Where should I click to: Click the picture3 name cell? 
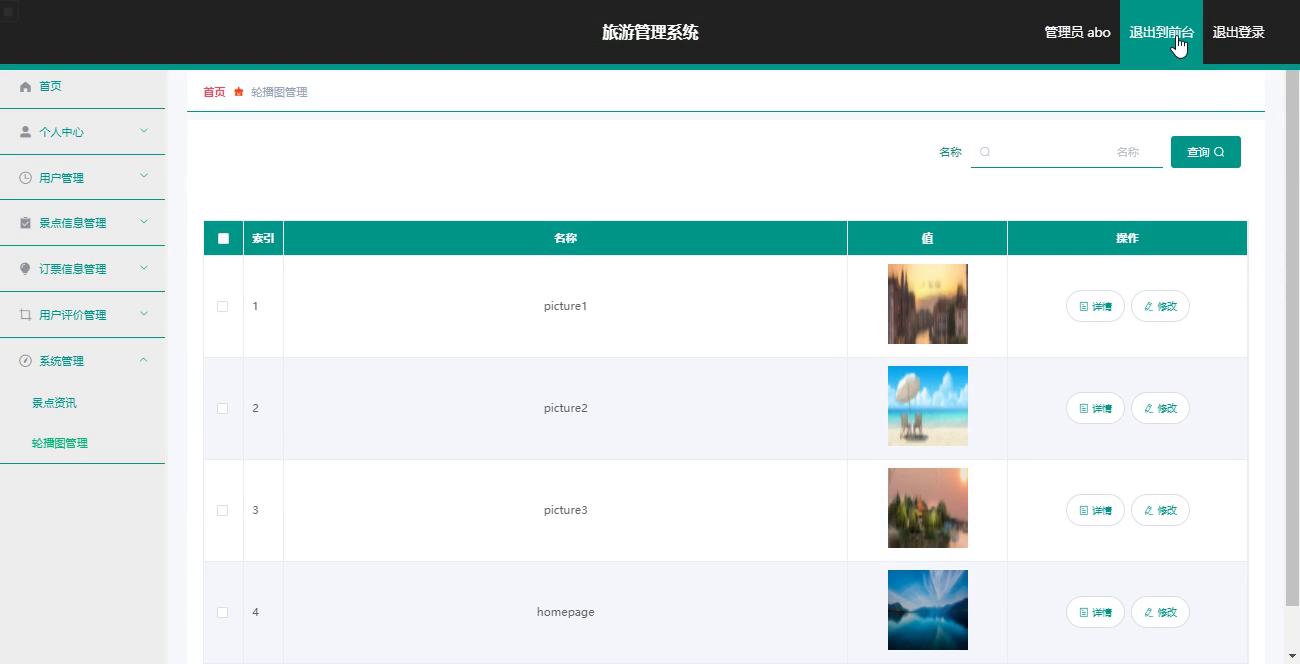[x=566, y=510]
